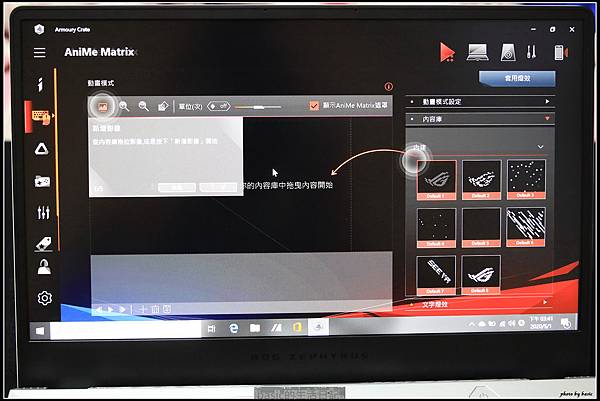Select the Default 3 dots thumbnail

click(x=526, y=179)
